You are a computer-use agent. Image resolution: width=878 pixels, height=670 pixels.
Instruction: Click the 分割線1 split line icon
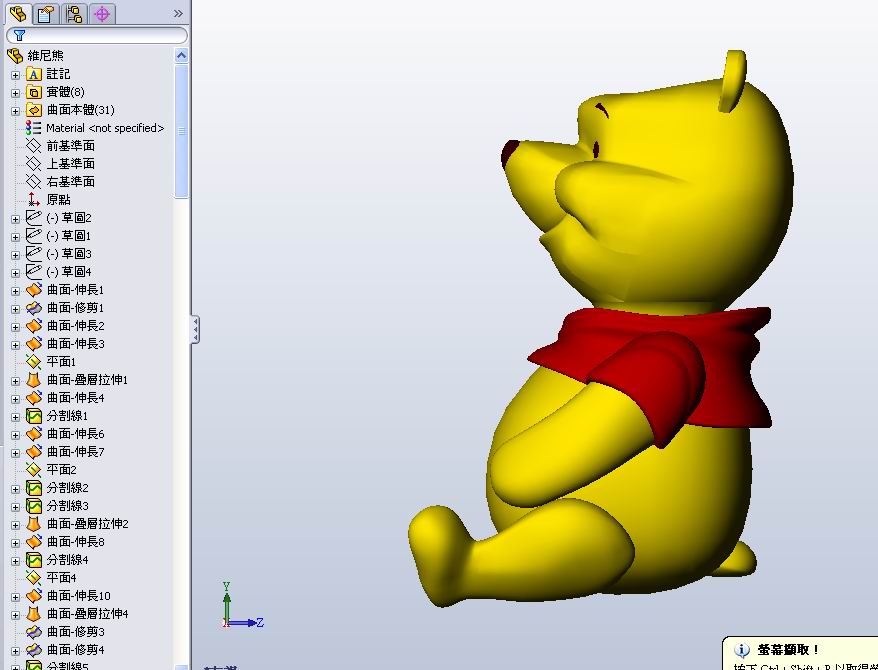[34, 416]
